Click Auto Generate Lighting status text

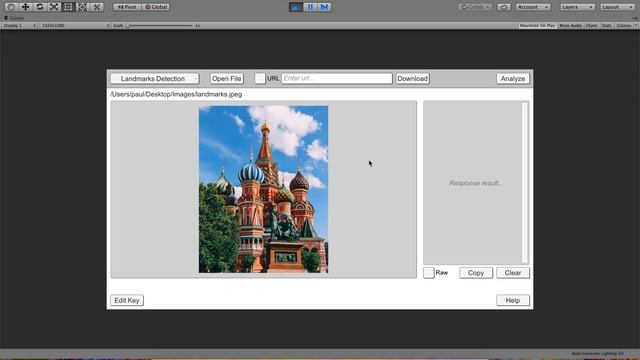598,353
